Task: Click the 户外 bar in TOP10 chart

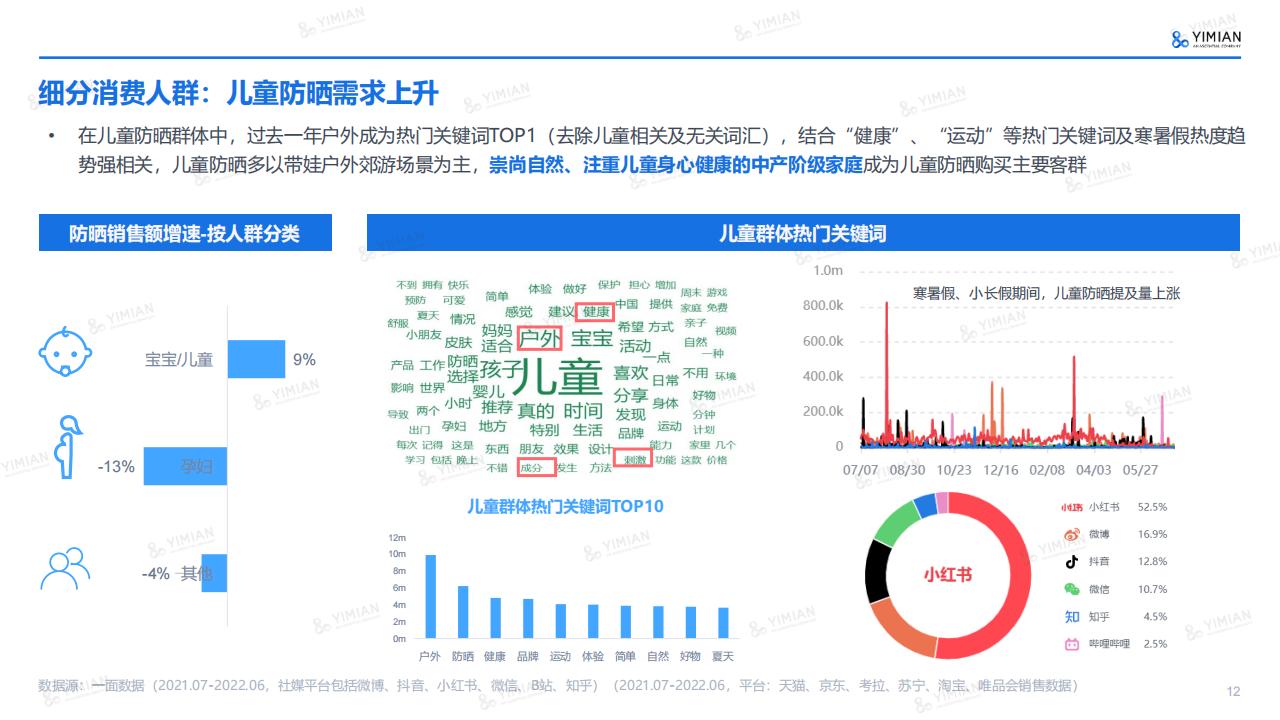Action: tap(430, 596)
